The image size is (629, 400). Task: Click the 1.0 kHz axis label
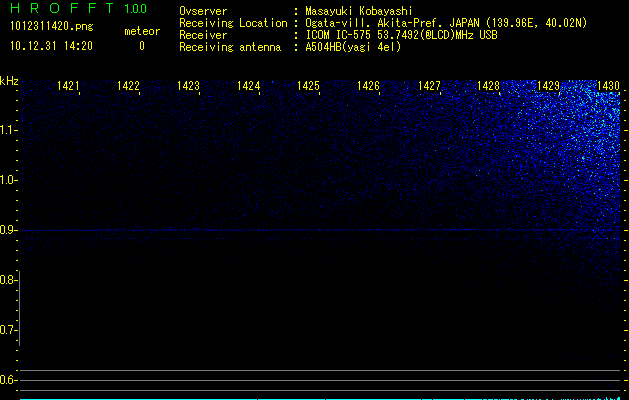pos(8,180)
